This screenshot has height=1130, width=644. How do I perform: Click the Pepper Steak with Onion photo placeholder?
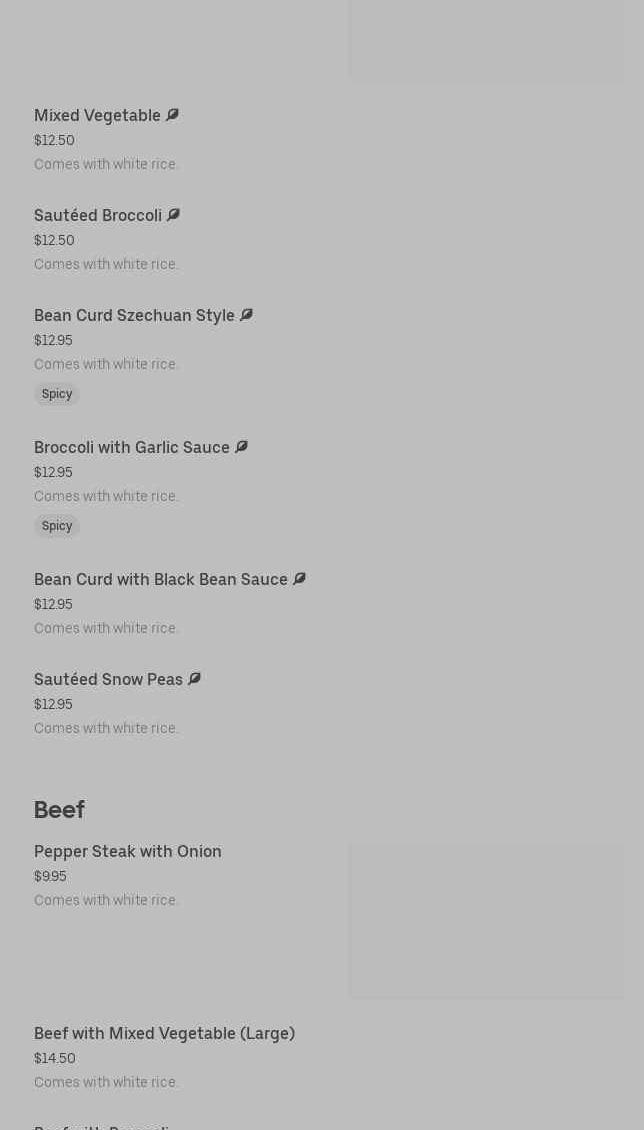coord(486,920)
